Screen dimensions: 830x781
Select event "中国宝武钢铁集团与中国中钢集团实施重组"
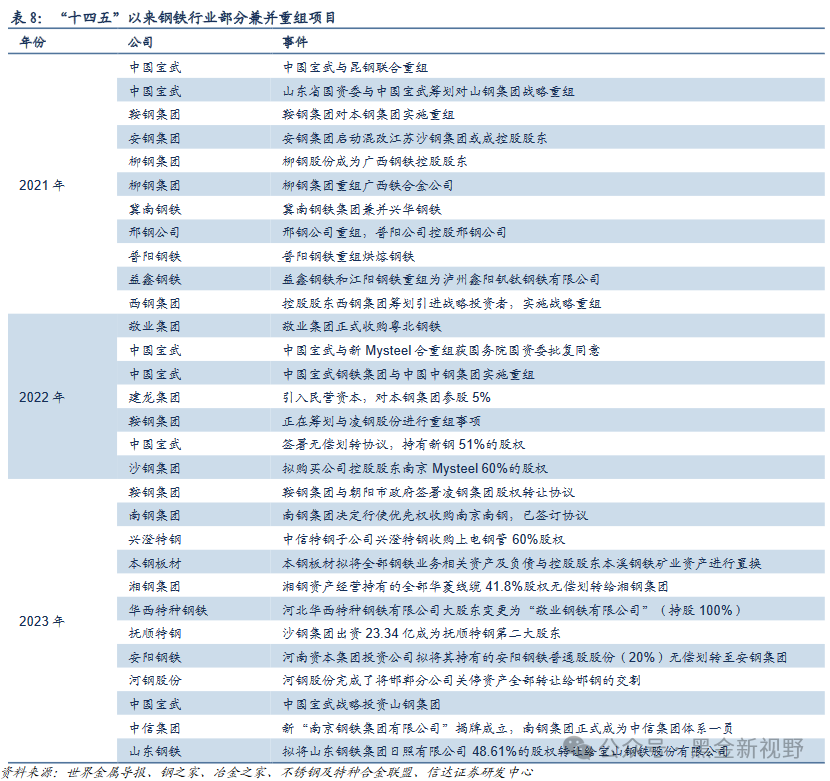tap(408, 374)
